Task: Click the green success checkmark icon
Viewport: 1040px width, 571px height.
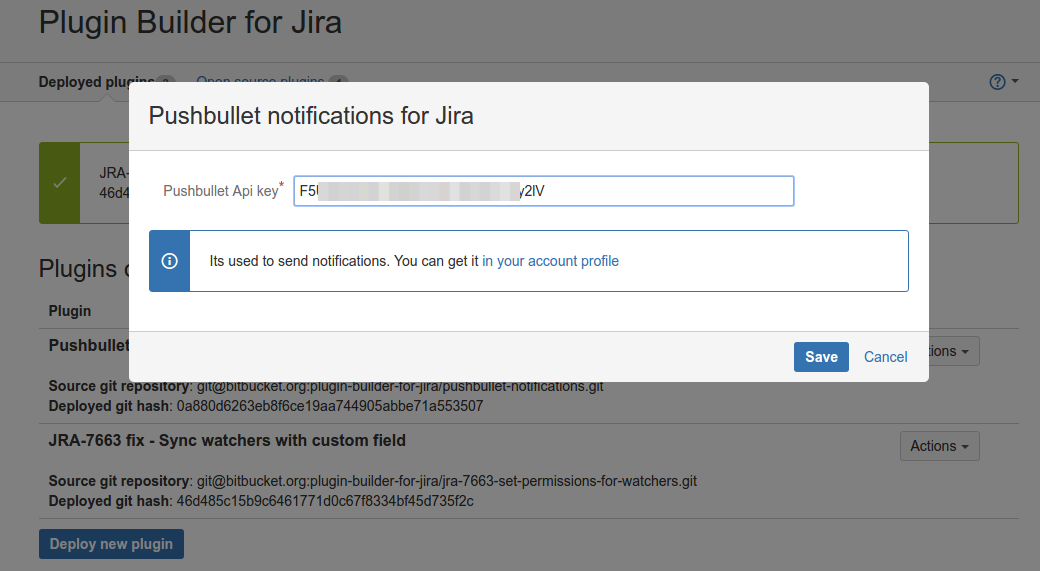Action: point(60,182)
